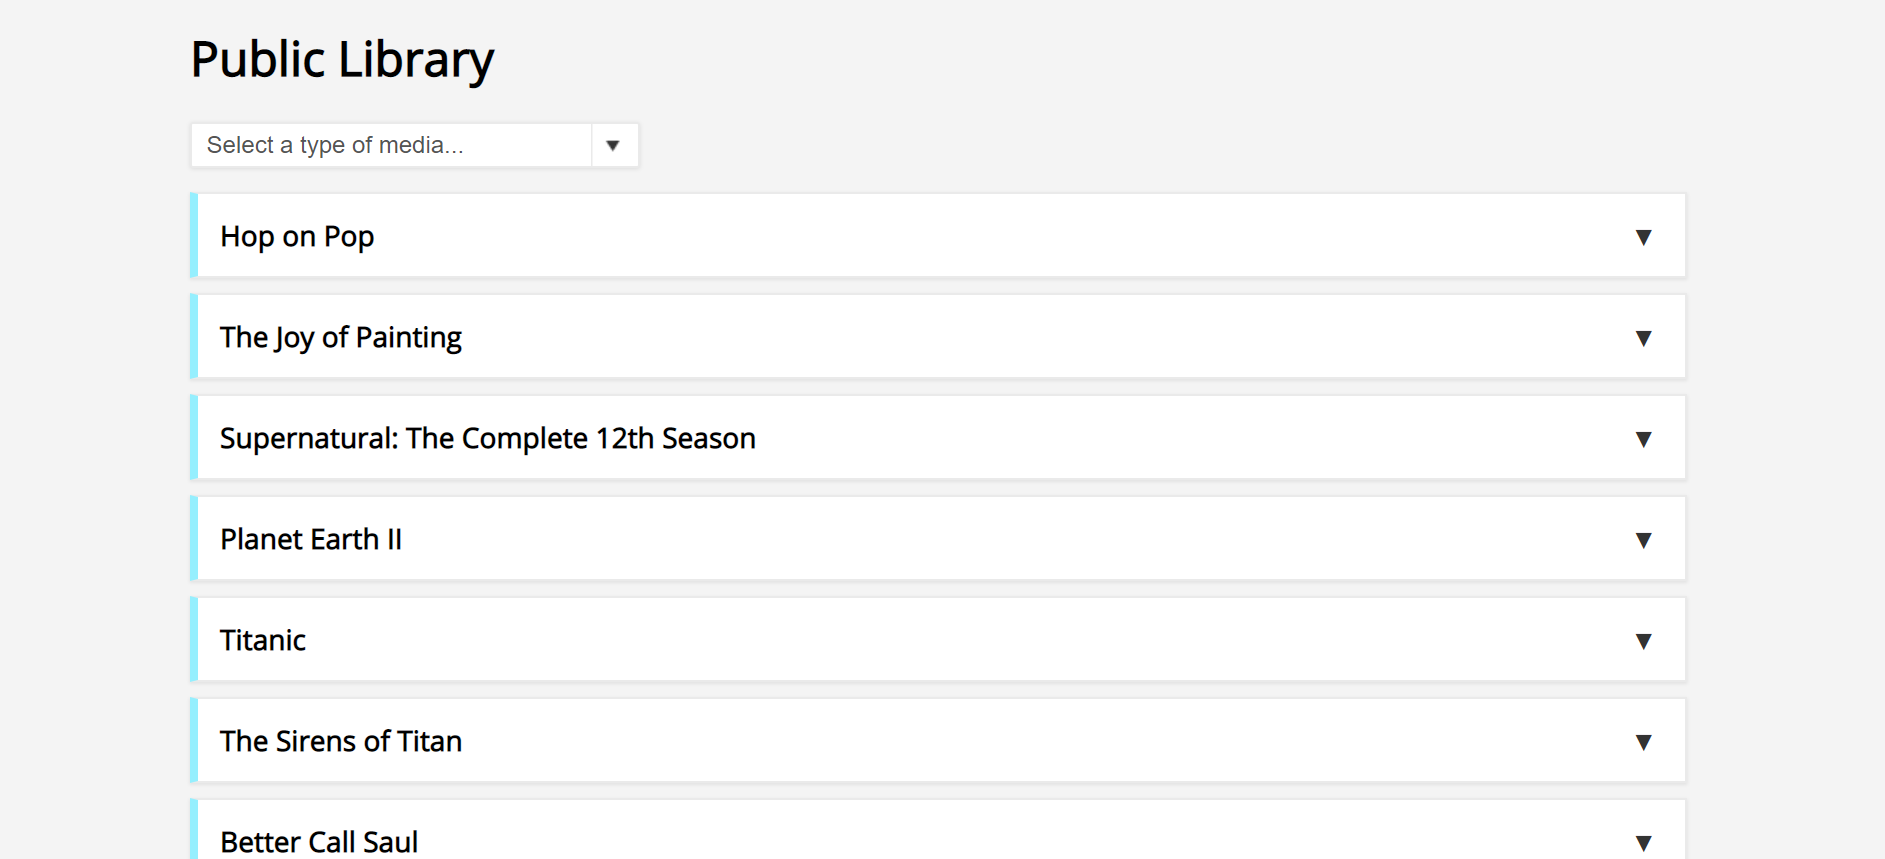This screenshot has width=1885, height=859.
Task: Expand the Titanic entry arrow
Action: coord(1643,641)
